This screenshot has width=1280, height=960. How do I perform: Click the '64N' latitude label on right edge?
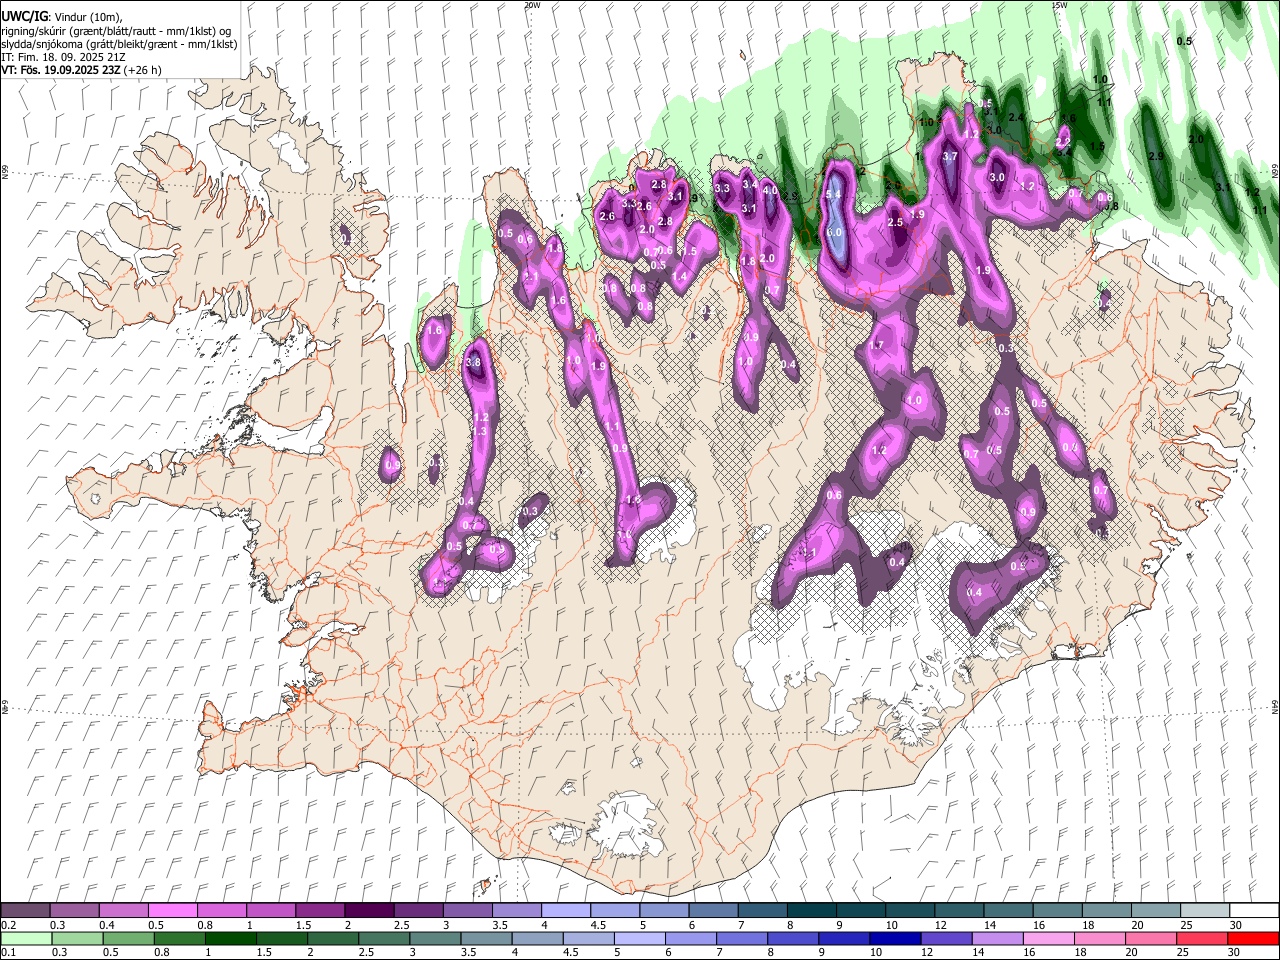pyautogui.click(x=1275, y=705)
